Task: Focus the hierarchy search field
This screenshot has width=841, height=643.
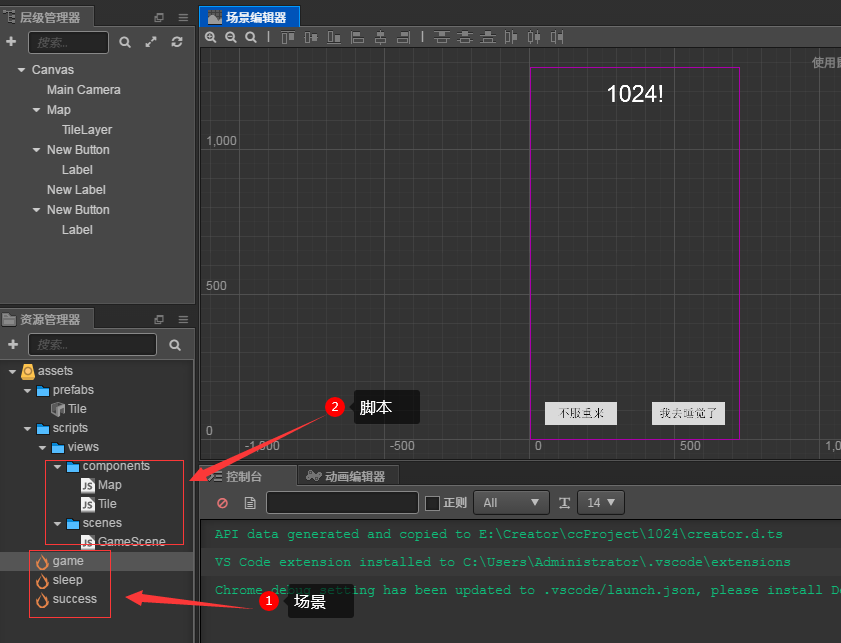Action: (x=69, y=42)
